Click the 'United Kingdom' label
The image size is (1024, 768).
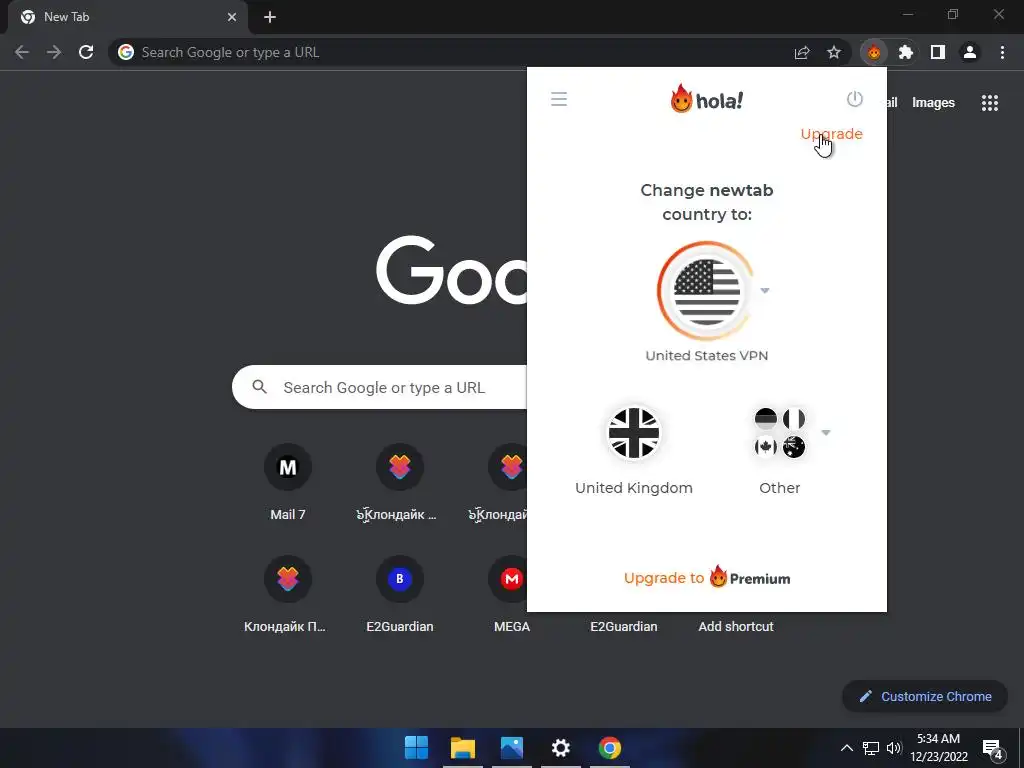pyautogui.click(x=633, y=488)
